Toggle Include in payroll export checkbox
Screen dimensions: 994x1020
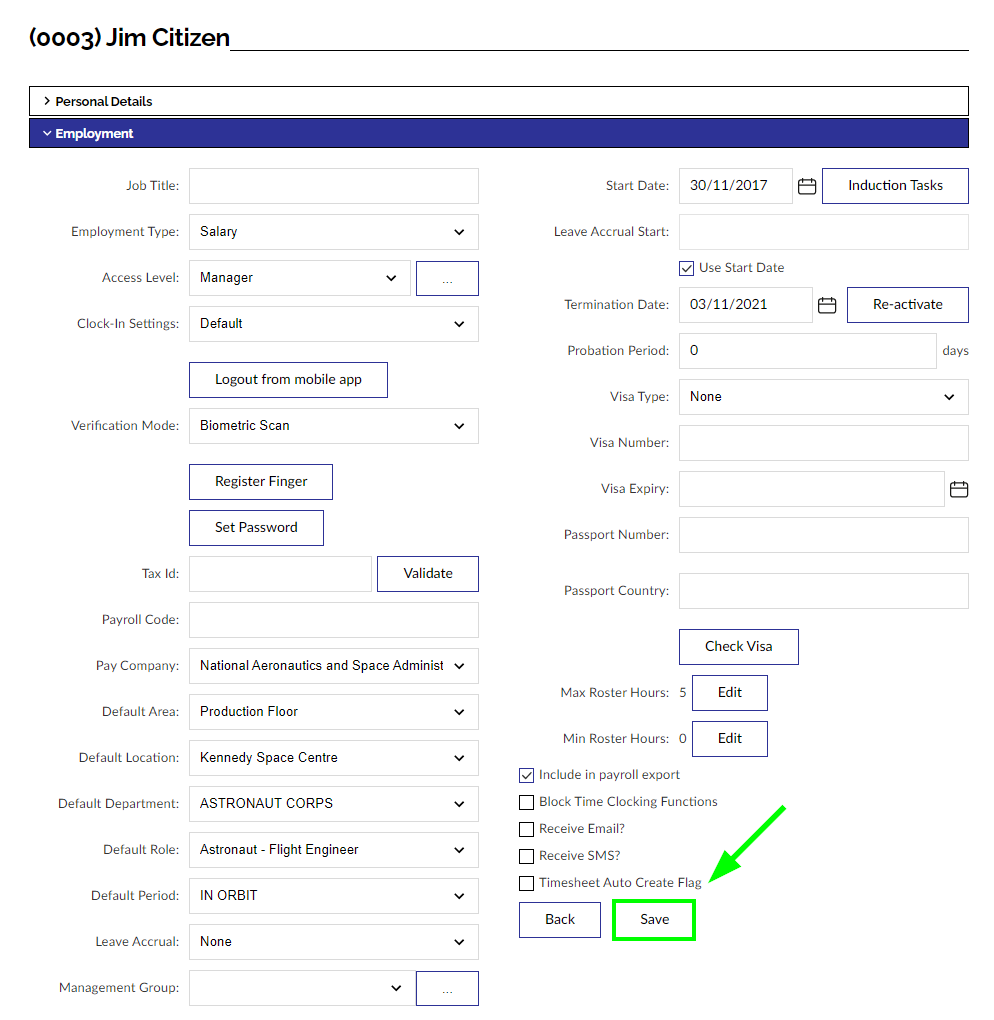pyautogui.click(x=526, y=775)
